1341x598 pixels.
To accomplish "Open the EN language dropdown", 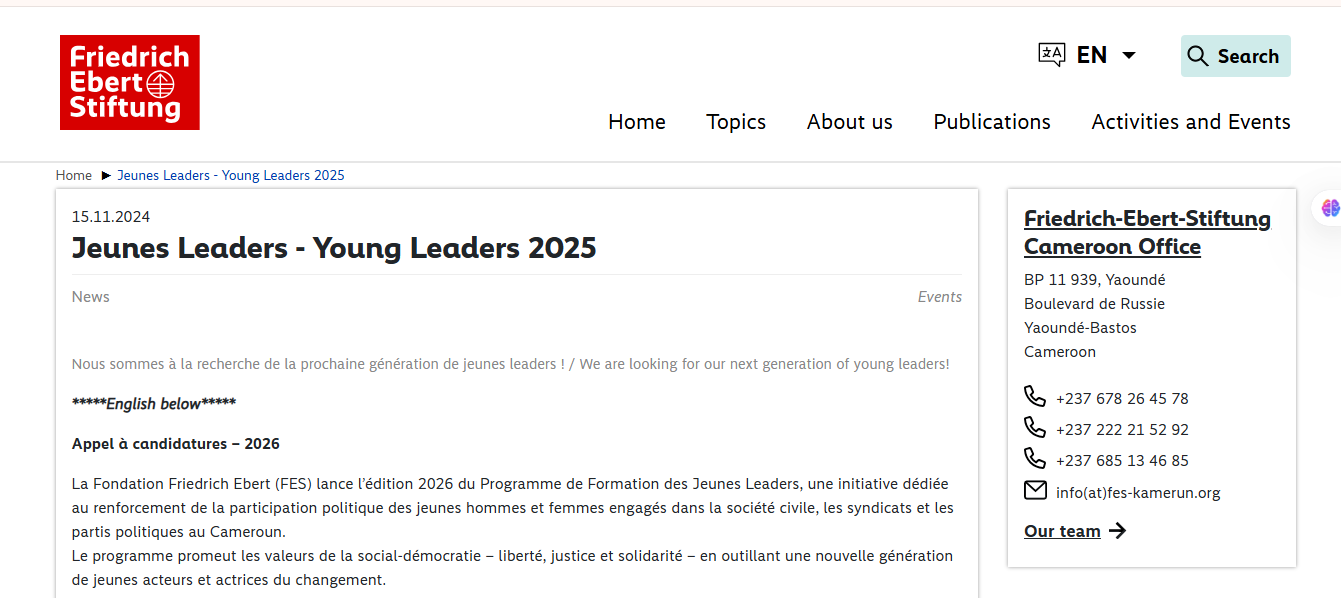I will coord(1092,55).
